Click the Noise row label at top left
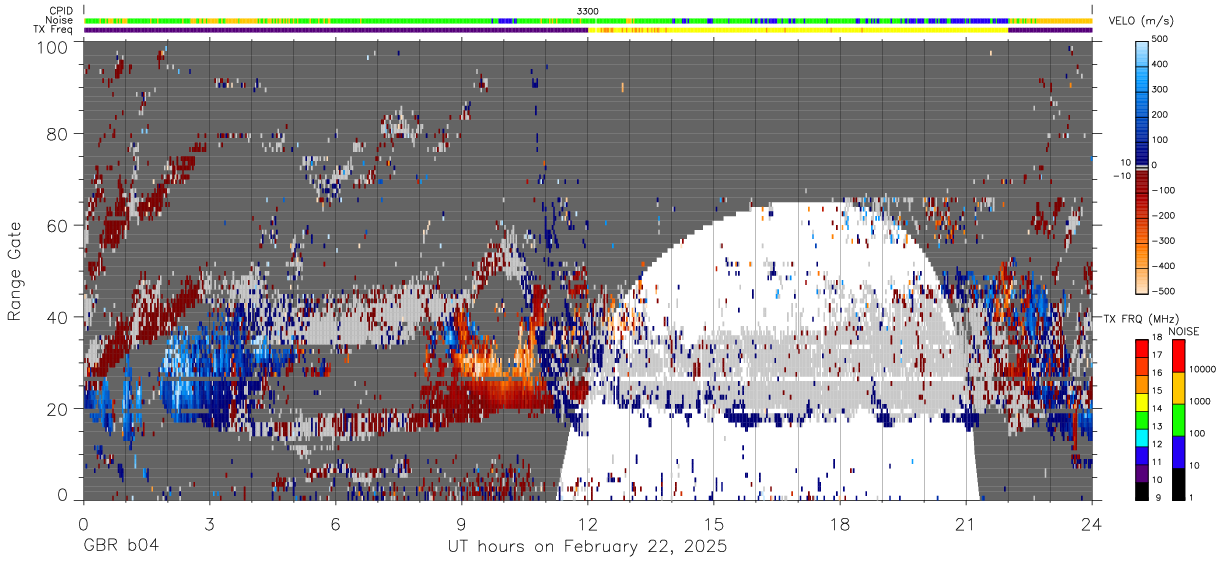Viewport: 1228px width, 567px height. [60, 20]
